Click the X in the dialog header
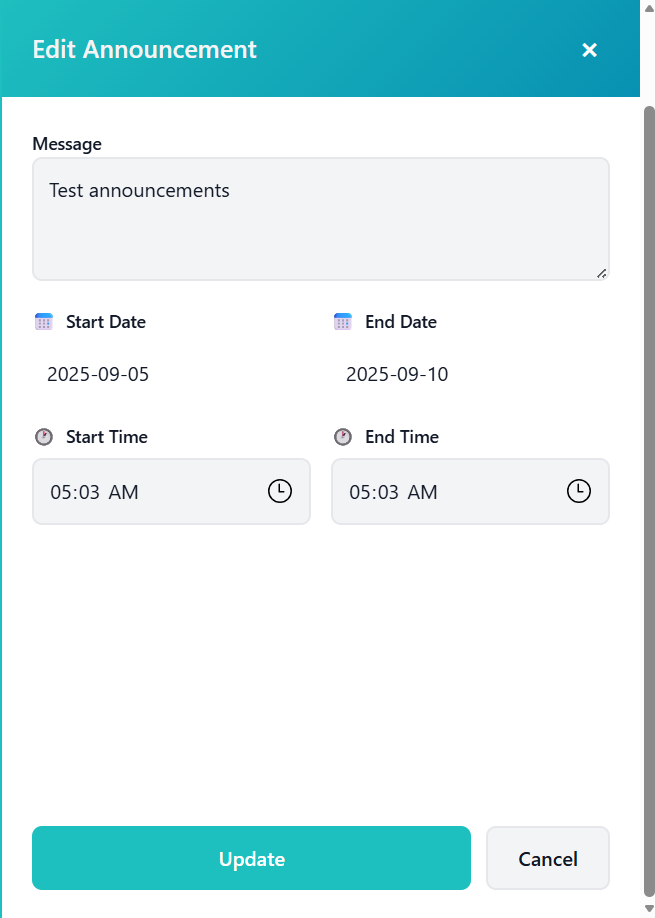Screen dimensions: 655x918 tap(589, 50)
